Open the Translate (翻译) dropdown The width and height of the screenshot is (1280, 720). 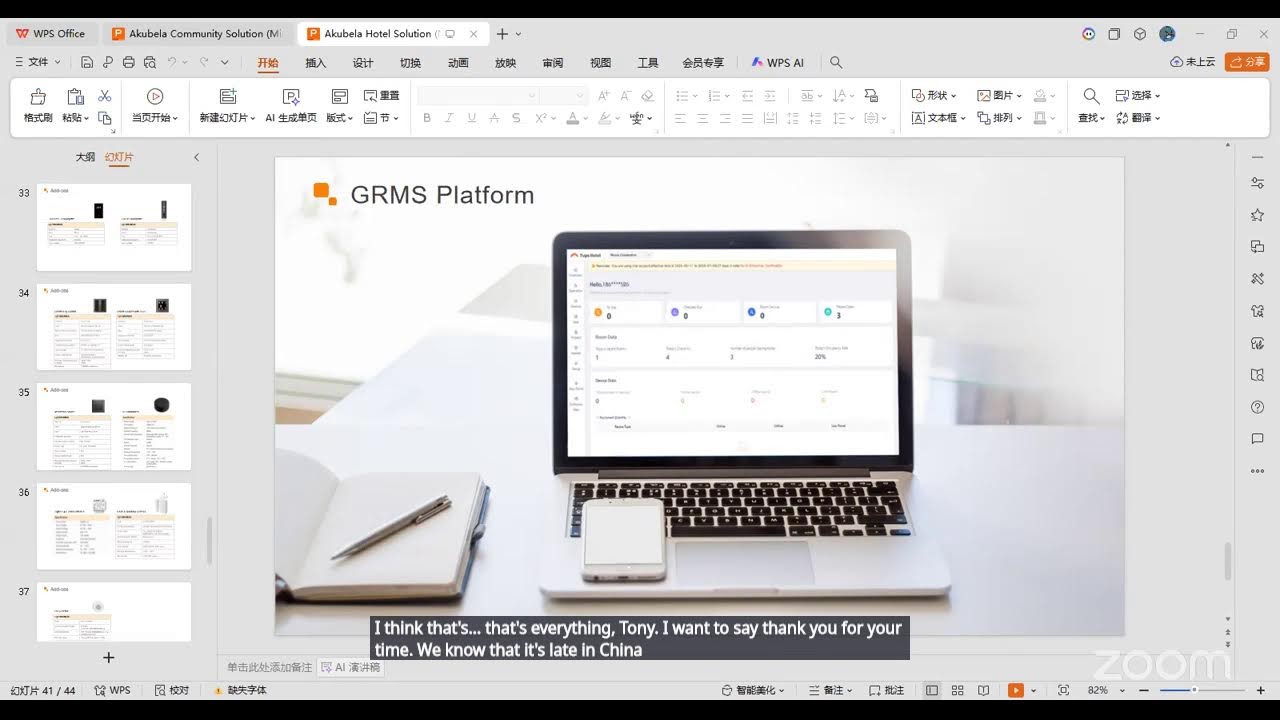(x=1138, y=118)
